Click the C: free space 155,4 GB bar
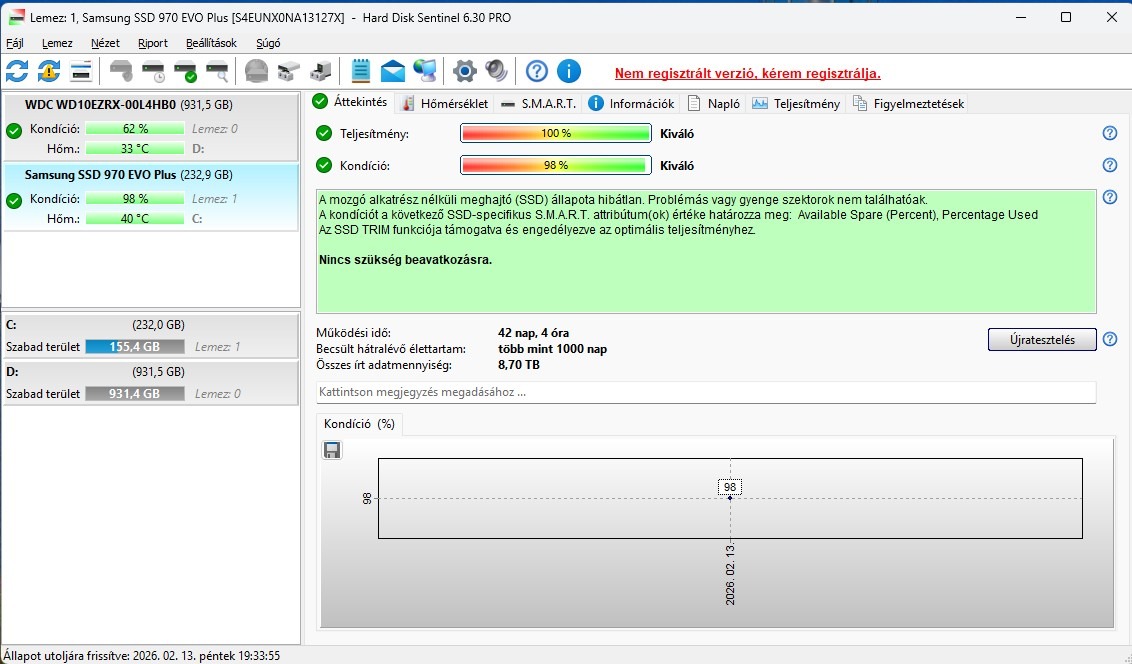The height and width of the screenshot is (664, 1132). (135, 346)
